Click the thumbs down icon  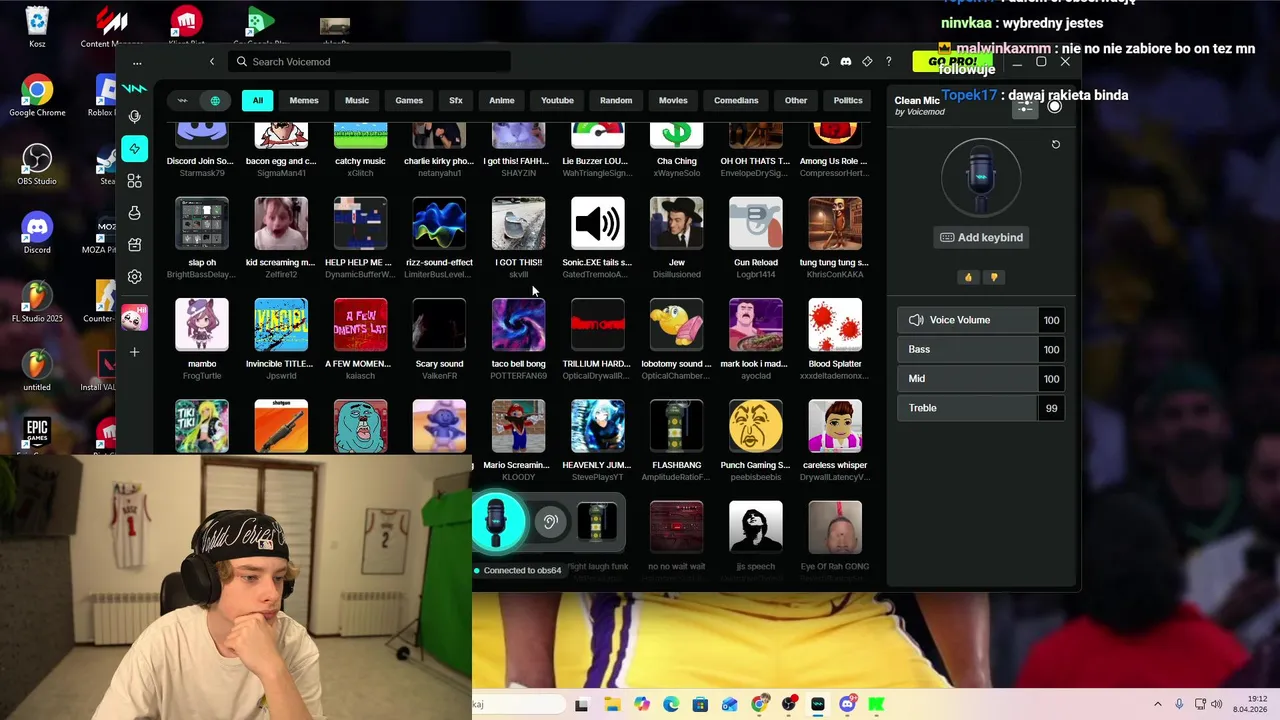click(993, 277)
